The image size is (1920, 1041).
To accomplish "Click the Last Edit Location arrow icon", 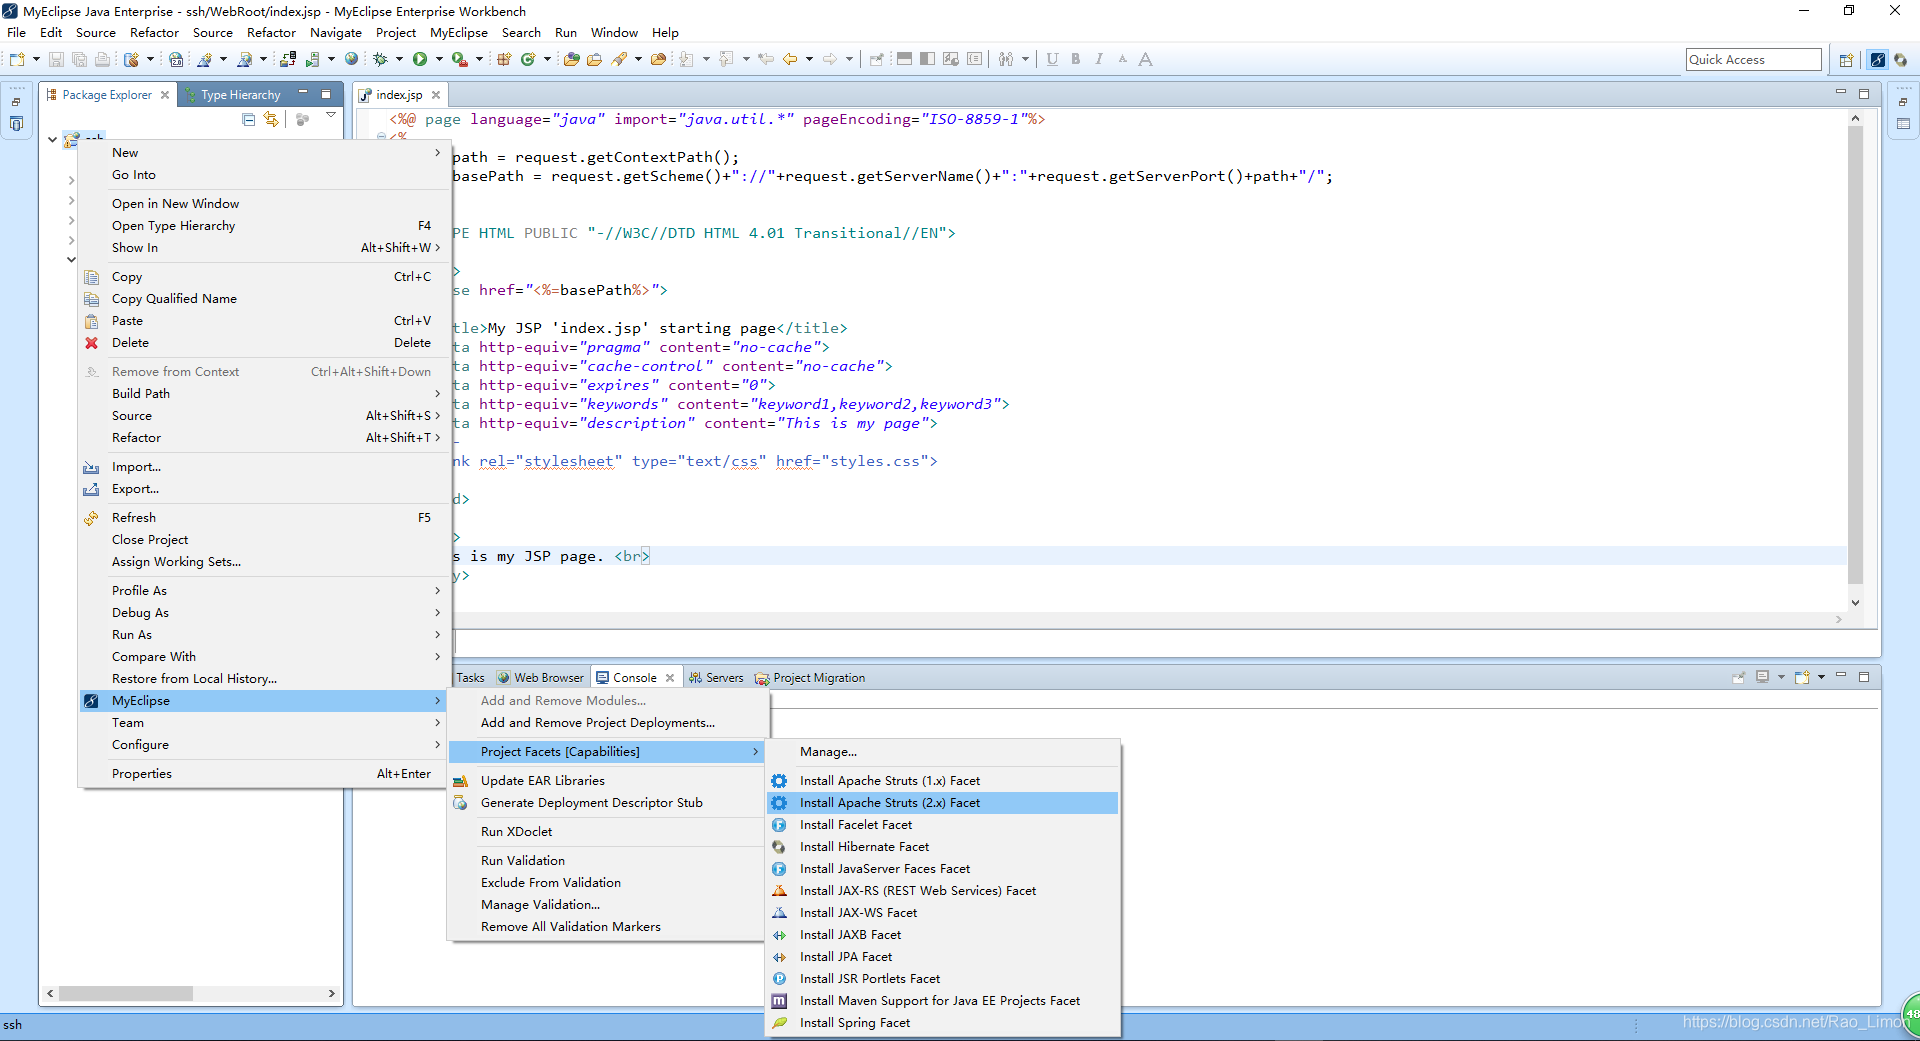I will coord(766,59).
